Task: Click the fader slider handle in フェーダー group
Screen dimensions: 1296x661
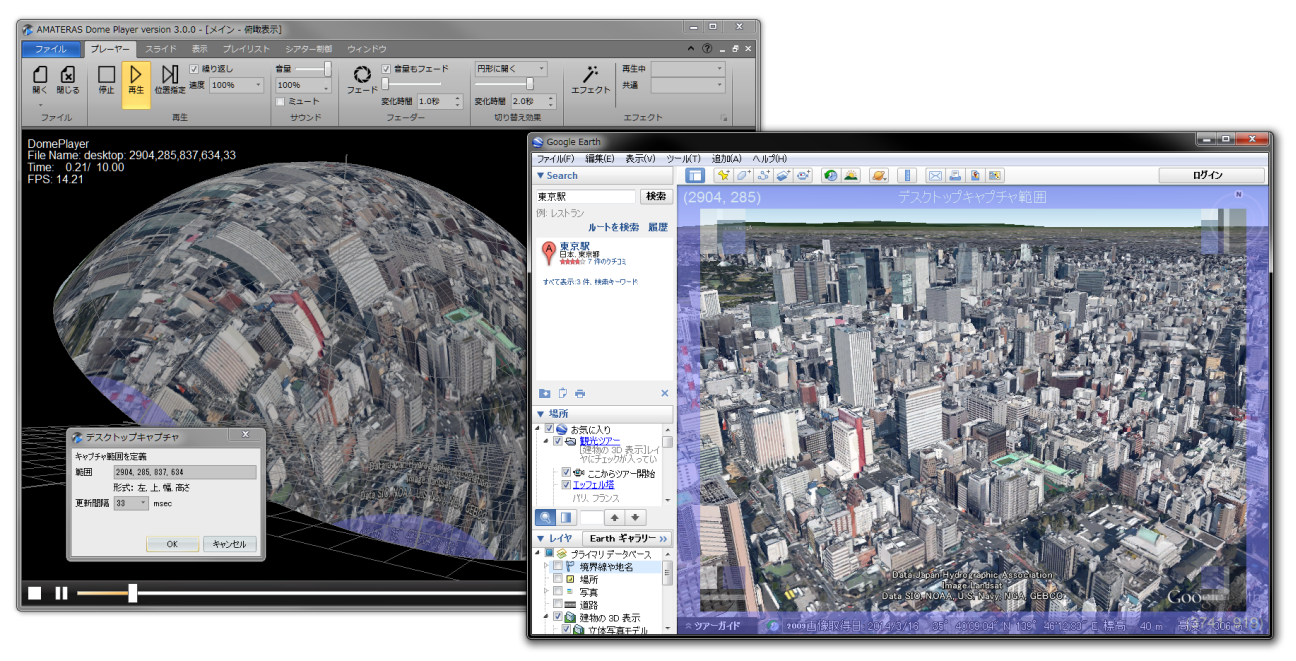Action: (x=383, y=84)
